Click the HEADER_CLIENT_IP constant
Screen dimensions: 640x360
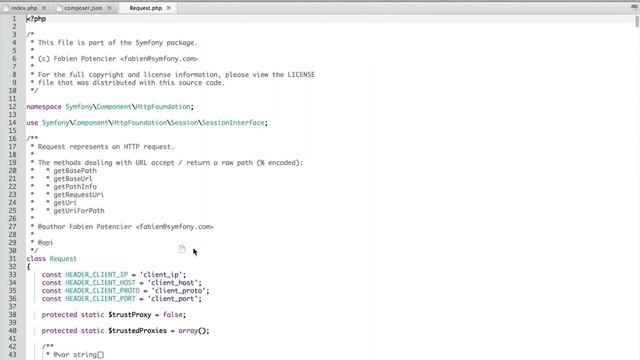click(97, 275)
